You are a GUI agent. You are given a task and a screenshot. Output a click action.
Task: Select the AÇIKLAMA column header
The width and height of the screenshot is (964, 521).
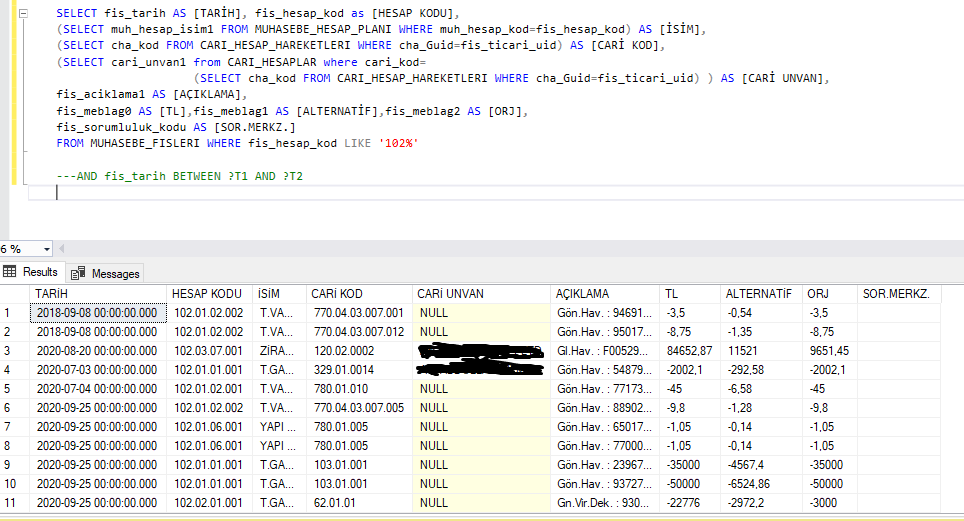(605, 294)
